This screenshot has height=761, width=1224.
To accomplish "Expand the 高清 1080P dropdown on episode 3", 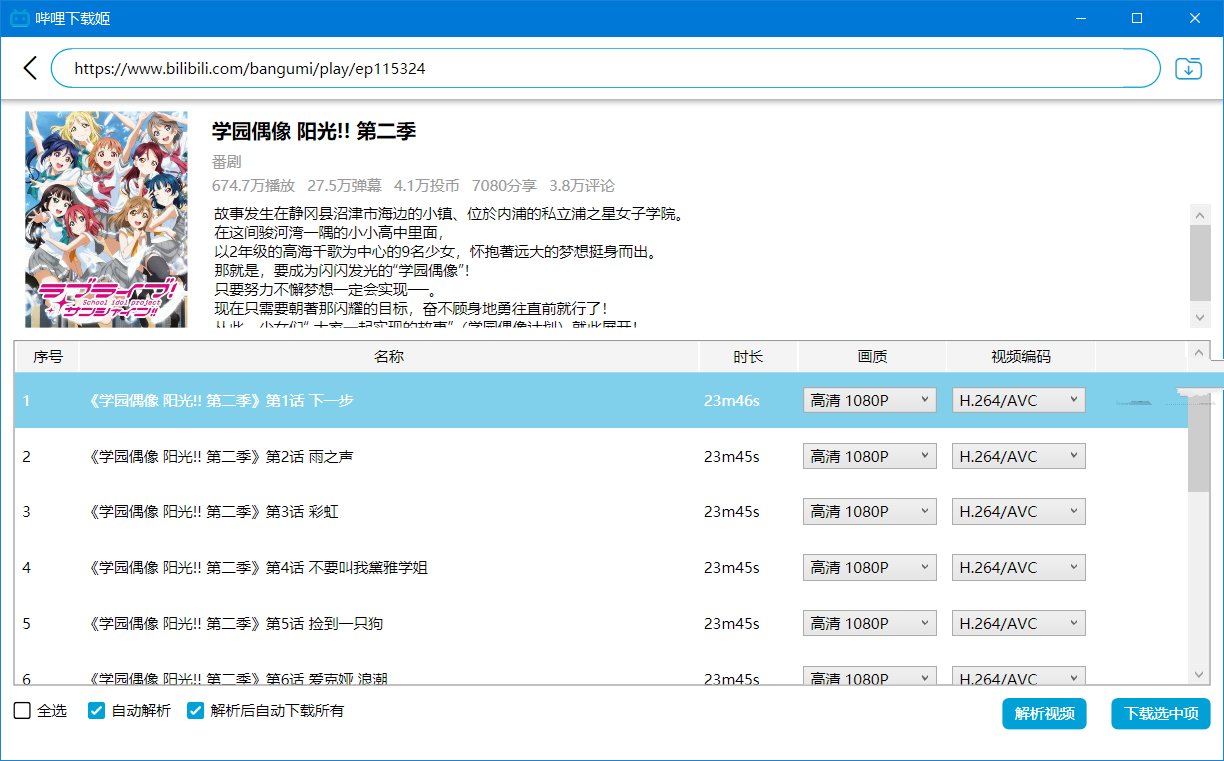I will (x=868, y=511).
